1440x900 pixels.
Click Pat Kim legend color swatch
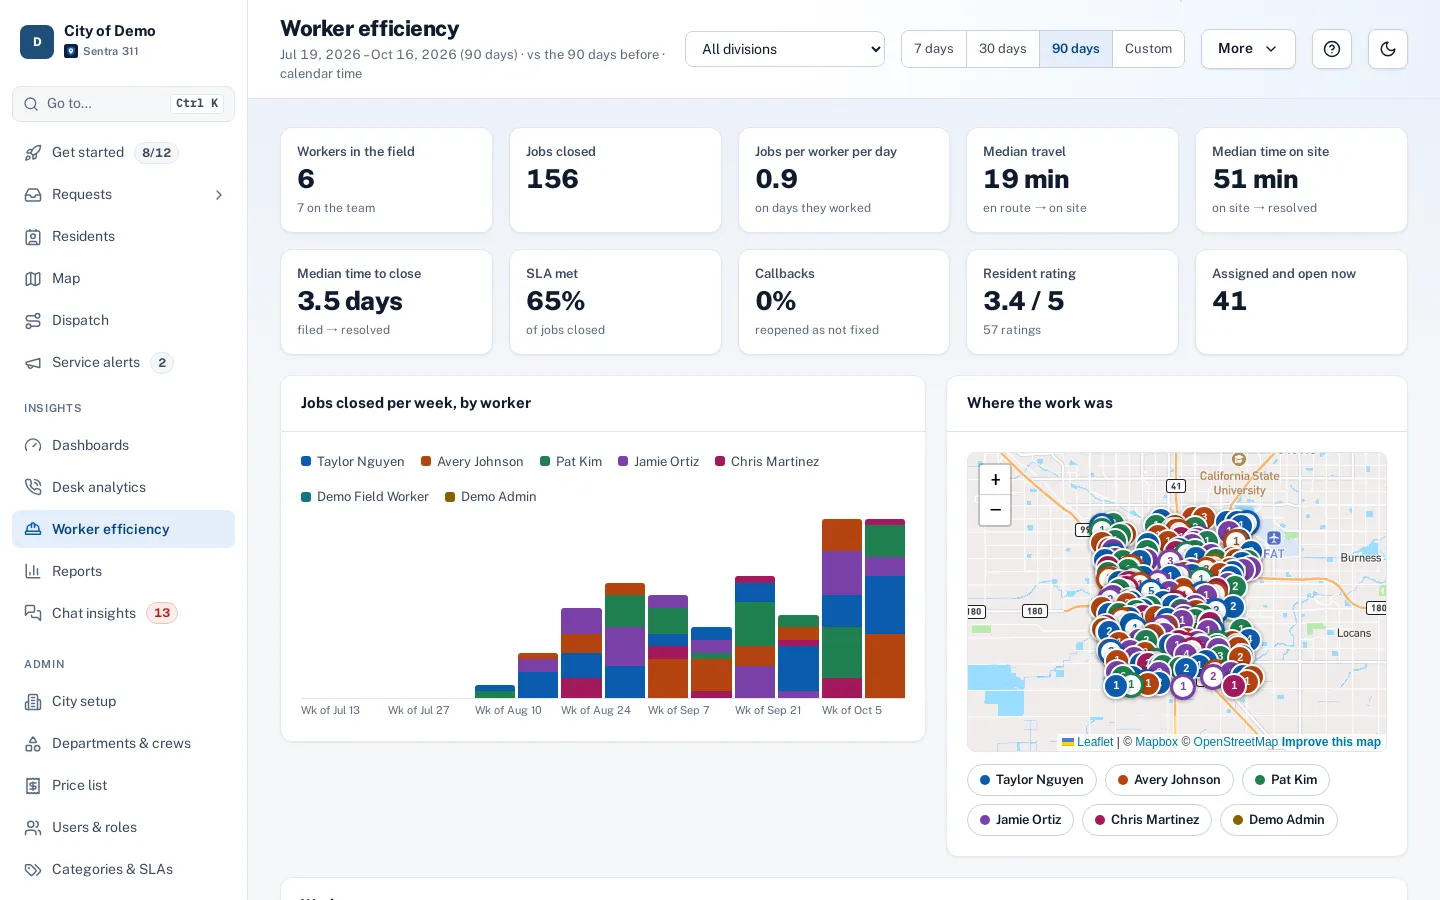pos(545,462)
